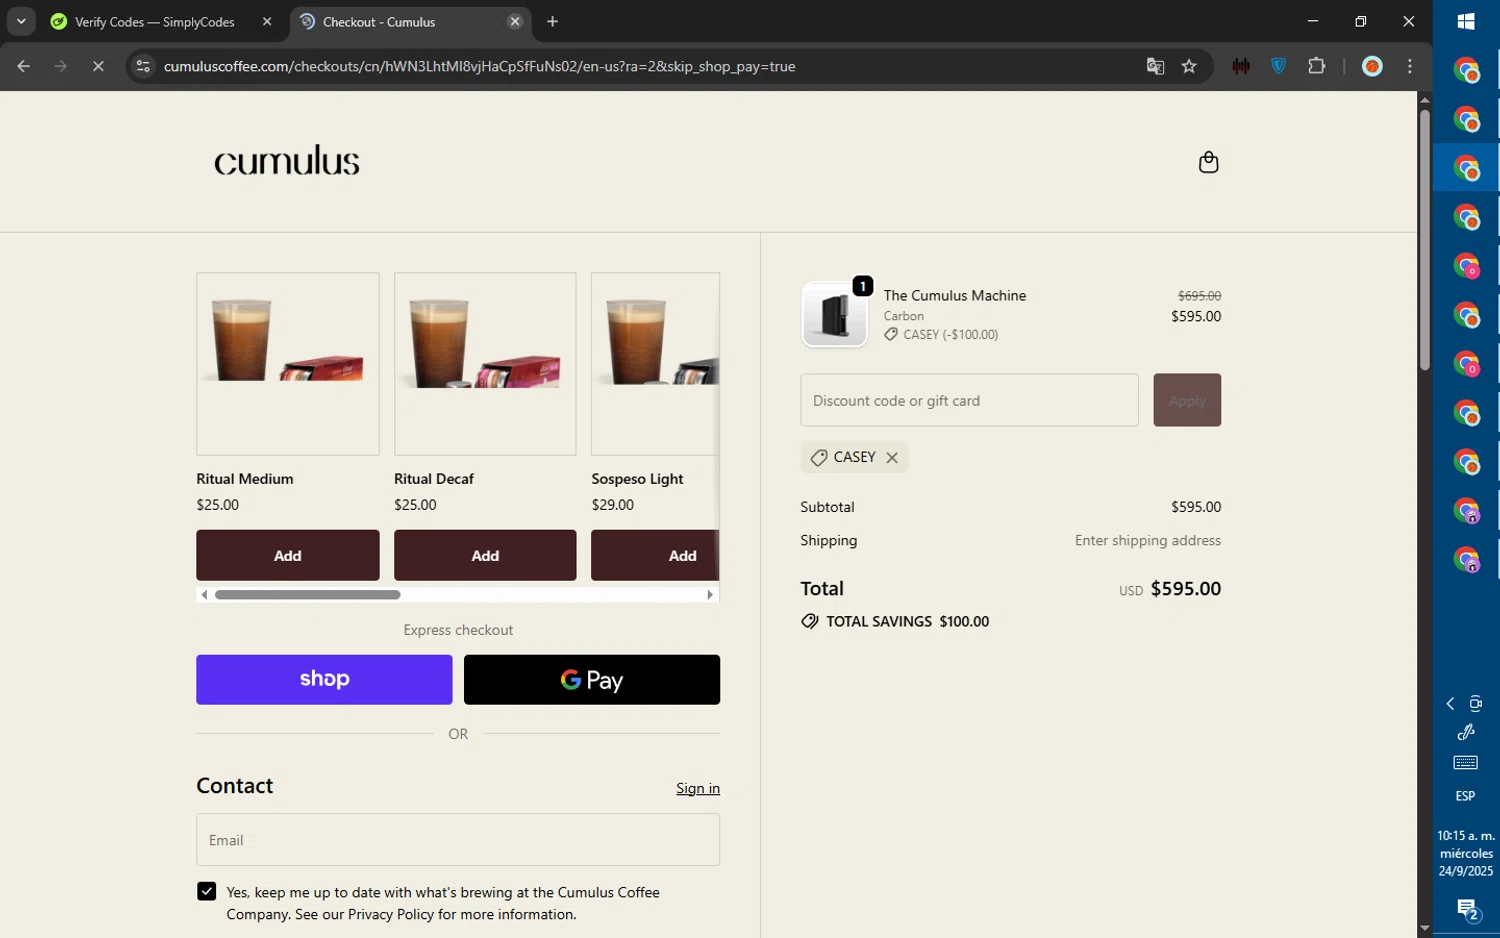Open the Meet Now camera tray icon

coord(1475,704)
